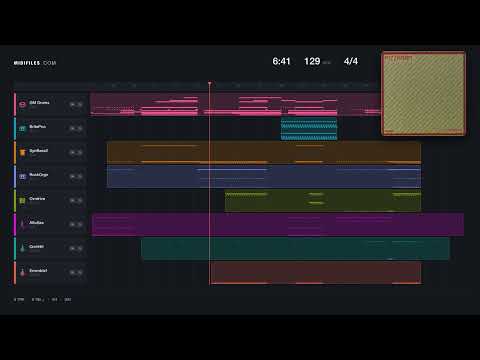Mute the AltoSax track

tap(72, 224)
